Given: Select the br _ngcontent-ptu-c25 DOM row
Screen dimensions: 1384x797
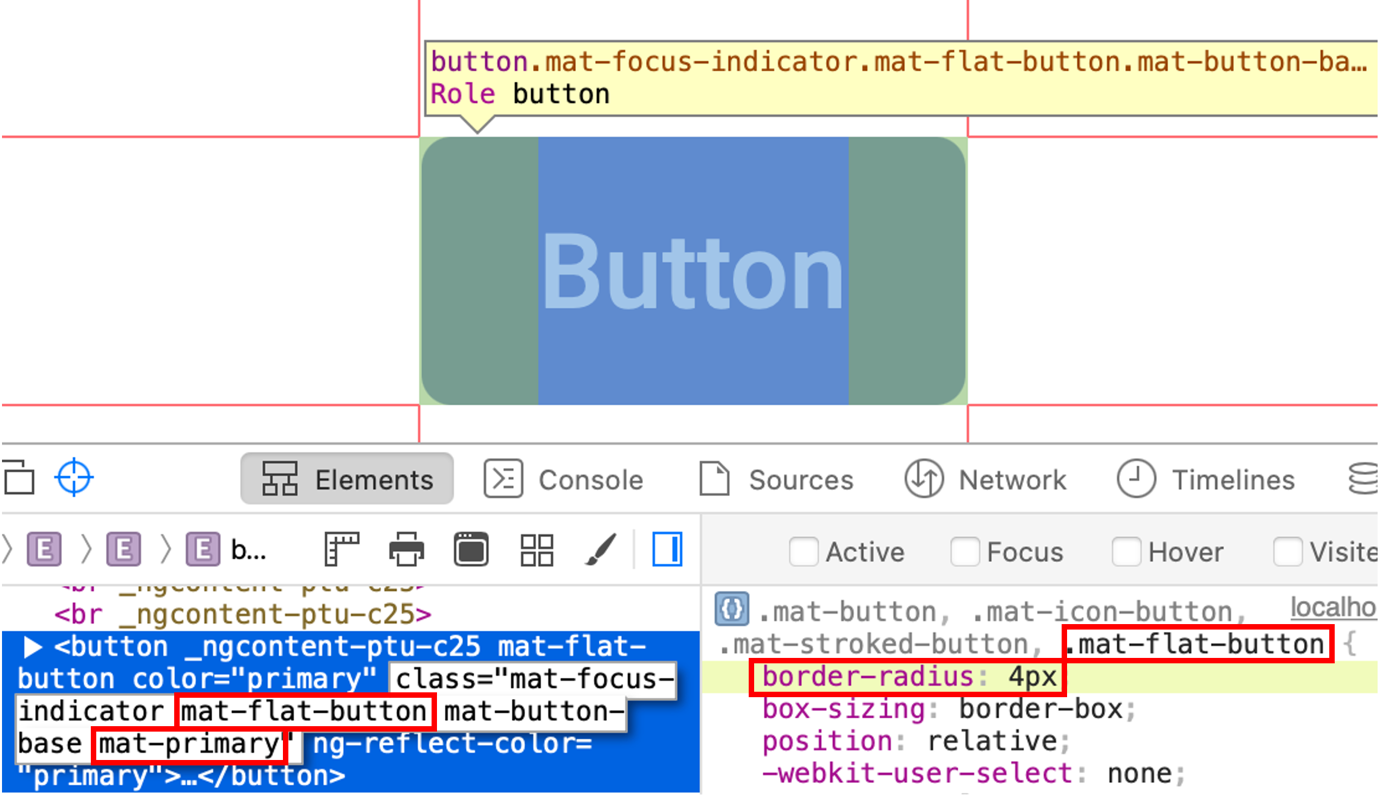Looking at the screenshot, I should tap(243, 613).
